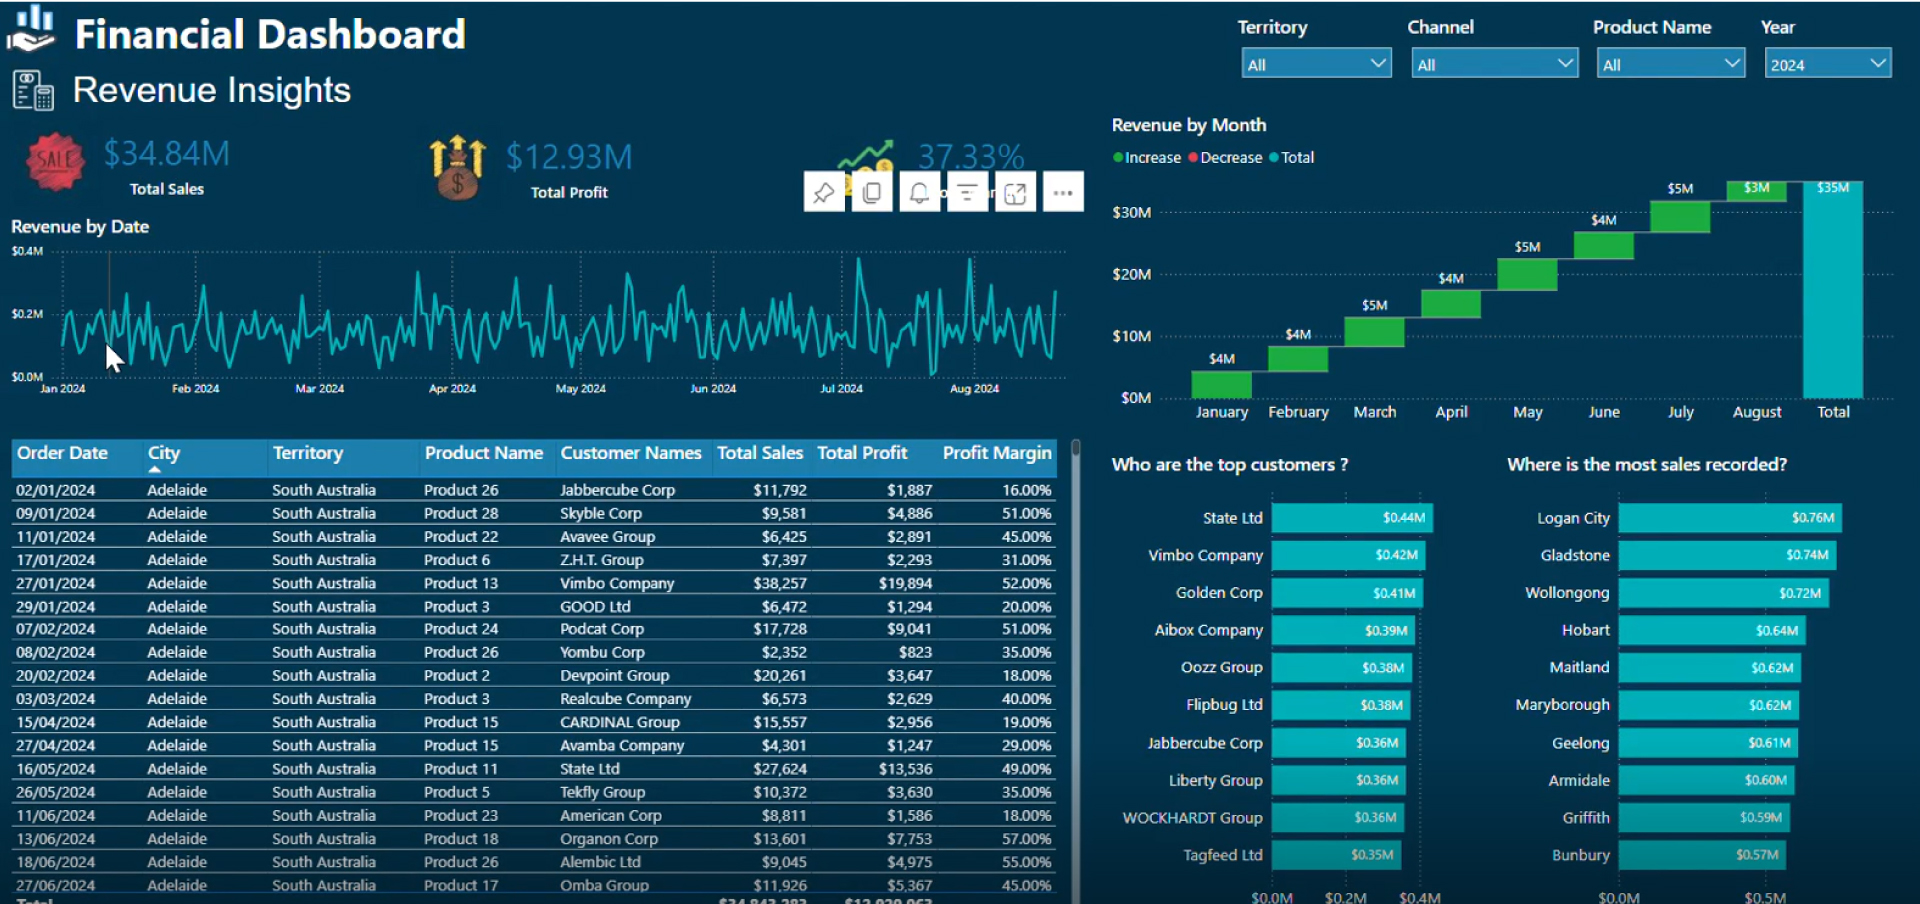The height and width of the screenshot is (904, 1920).
Task: Open more options with the ellipsis icon
Action: coord(1063,191)
